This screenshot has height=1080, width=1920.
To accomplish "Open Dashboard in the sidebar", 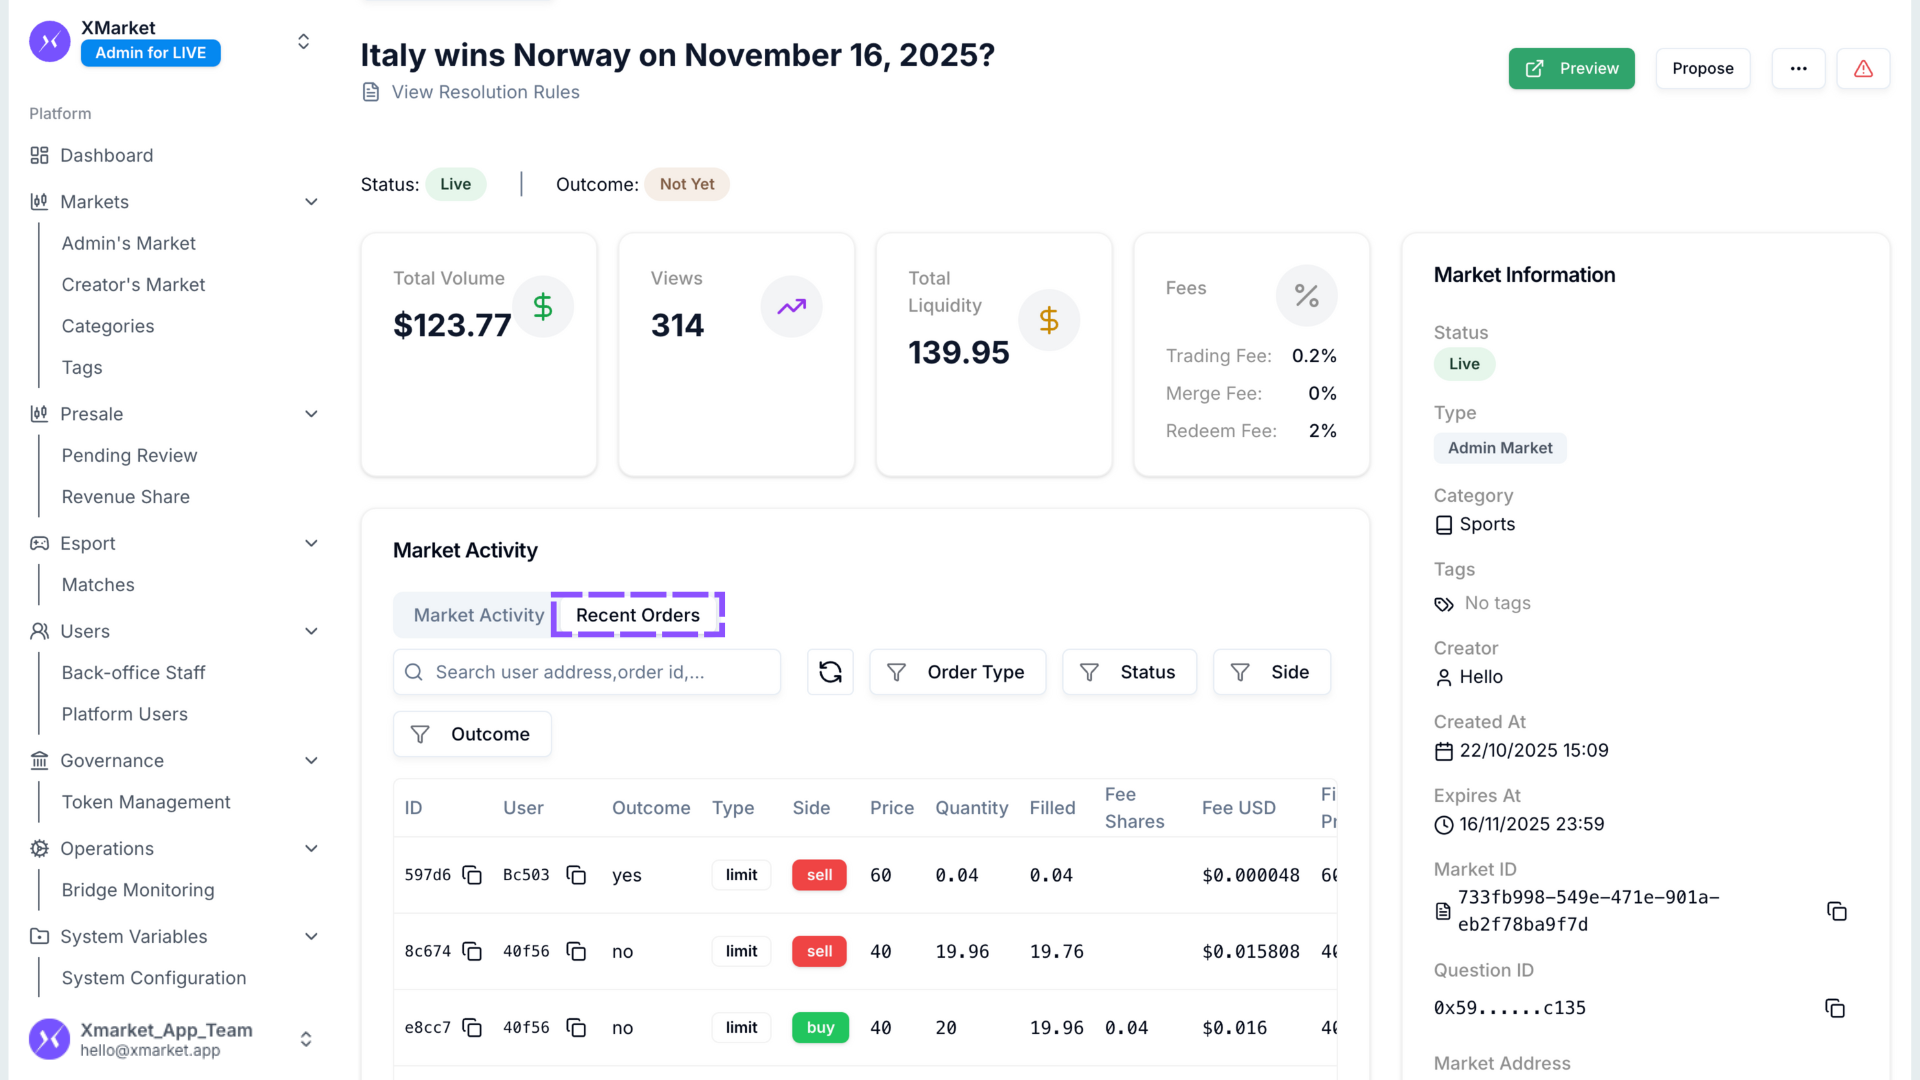I will click(106, 155).
